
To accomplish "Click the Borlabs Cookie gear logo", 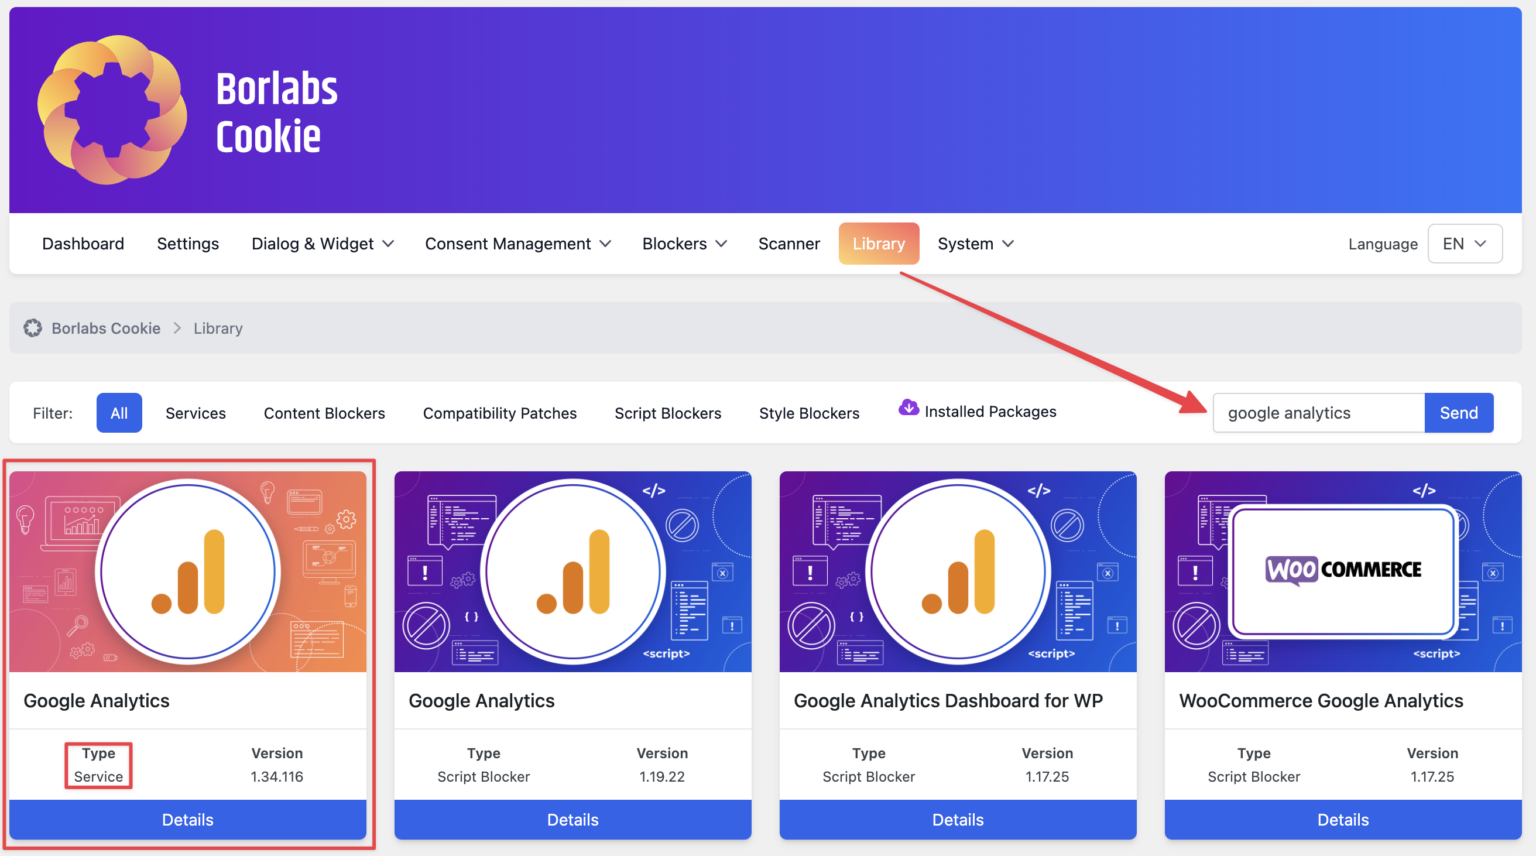I will tap(112, 110).
